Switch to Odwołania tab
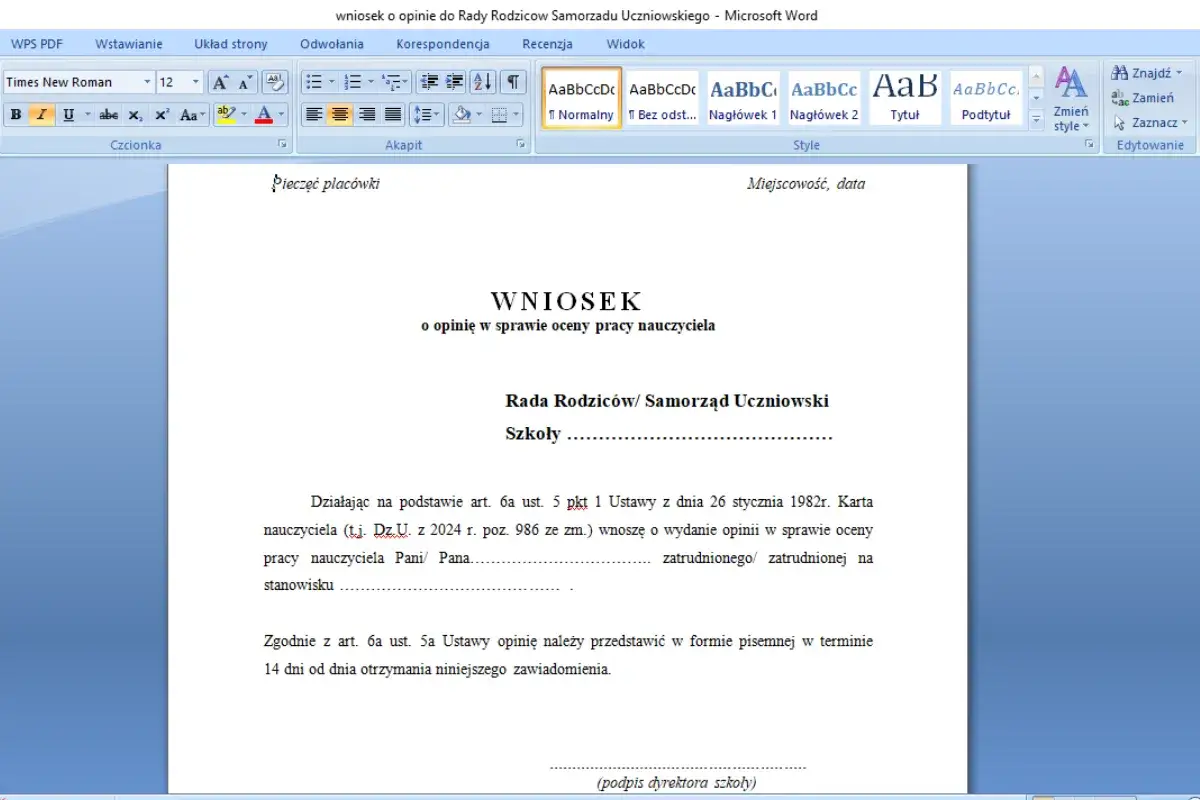 click(x=332, y=44)
